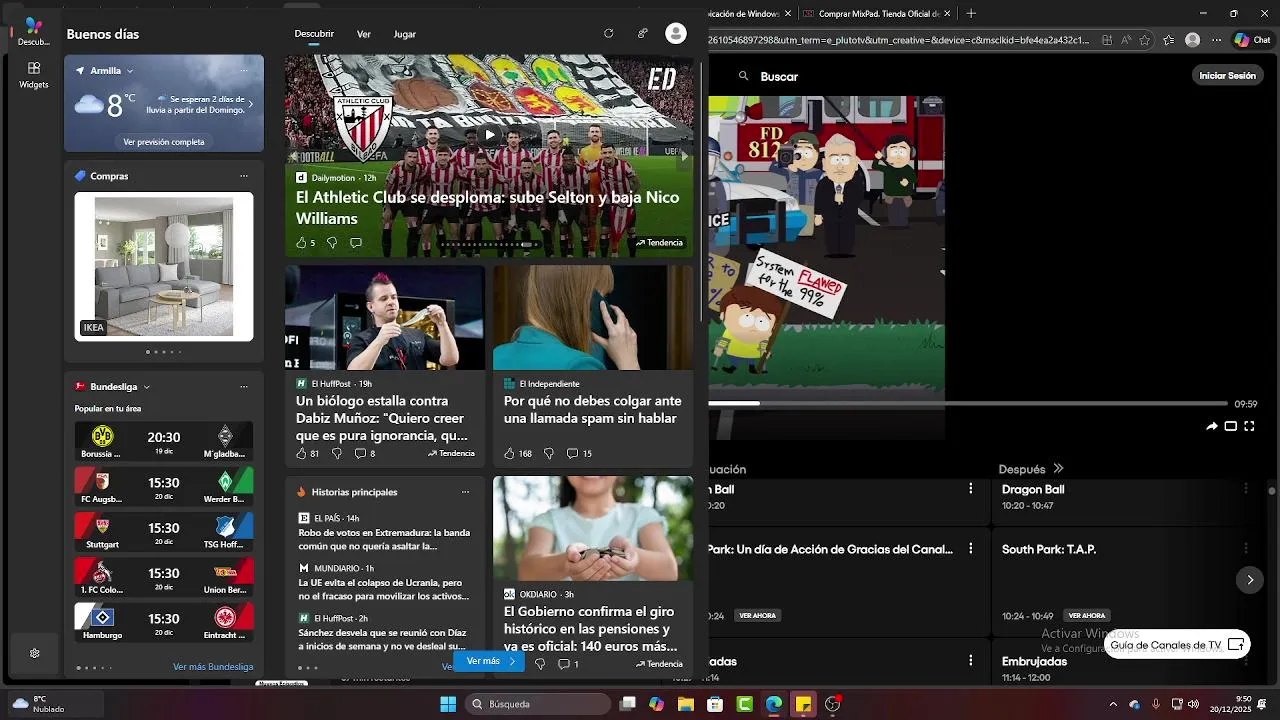Open widgets settings gear icon
This screenshot has width=1280, height=720.
[34, 653]
